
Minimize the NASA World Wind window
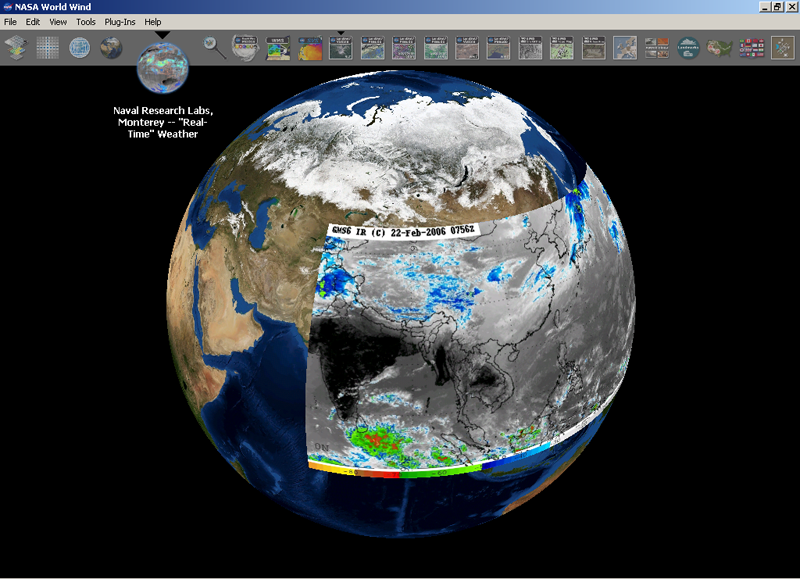click(x=765, y=7)
